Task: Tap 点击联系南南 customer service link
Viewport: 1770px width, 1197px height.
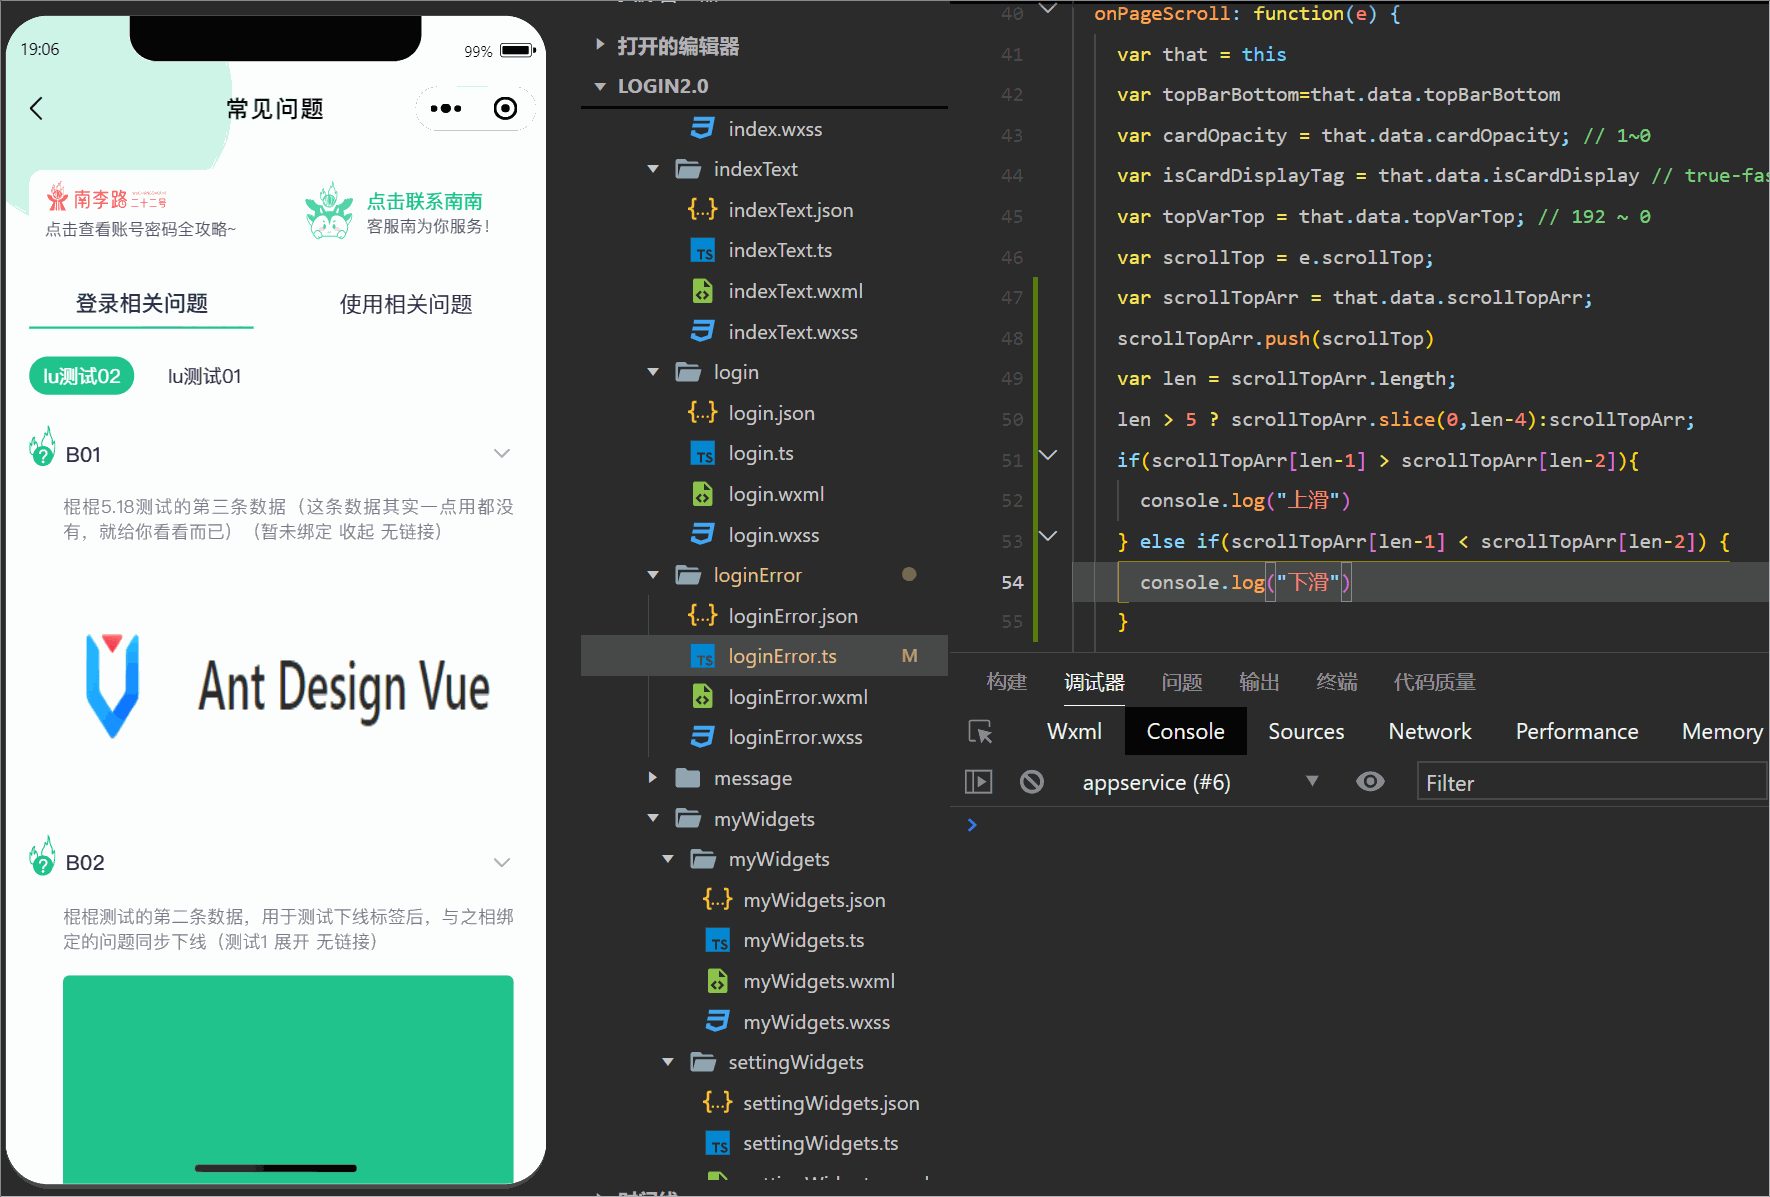Action: (425, 201)
